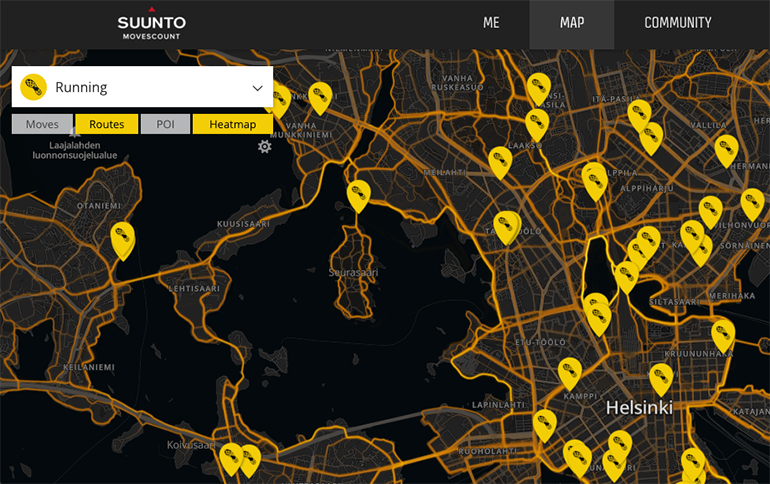
Task: Select the route marker near Alppila
Action: click(x=595, y=181)
